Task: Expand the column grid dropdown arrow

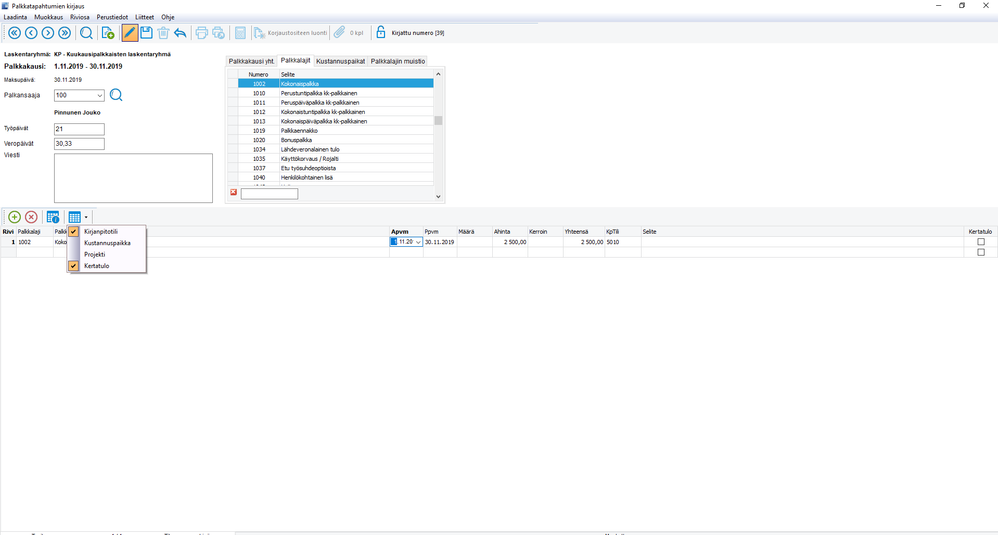Action: (86, 218)
